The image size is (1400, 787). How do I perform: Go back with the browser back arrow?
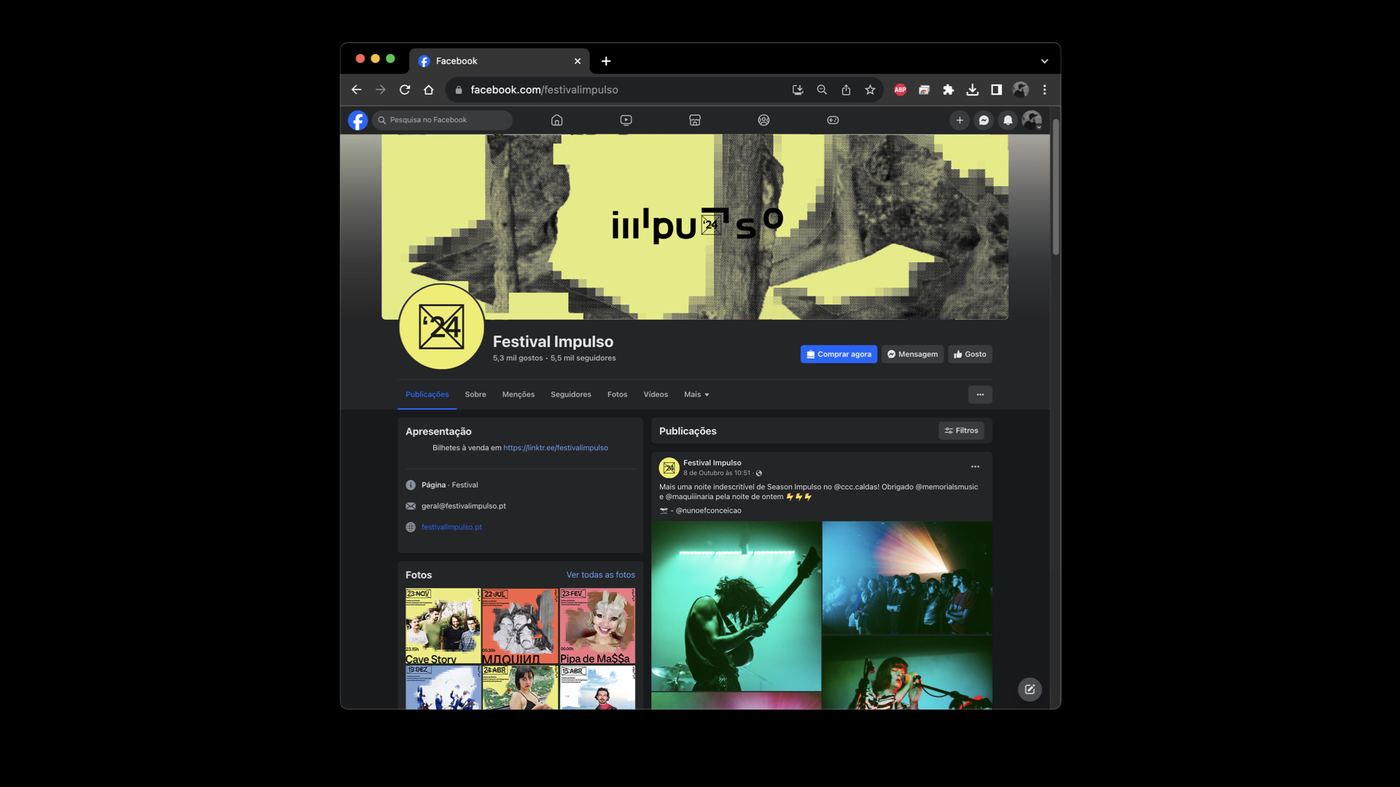tap(356, 90)
